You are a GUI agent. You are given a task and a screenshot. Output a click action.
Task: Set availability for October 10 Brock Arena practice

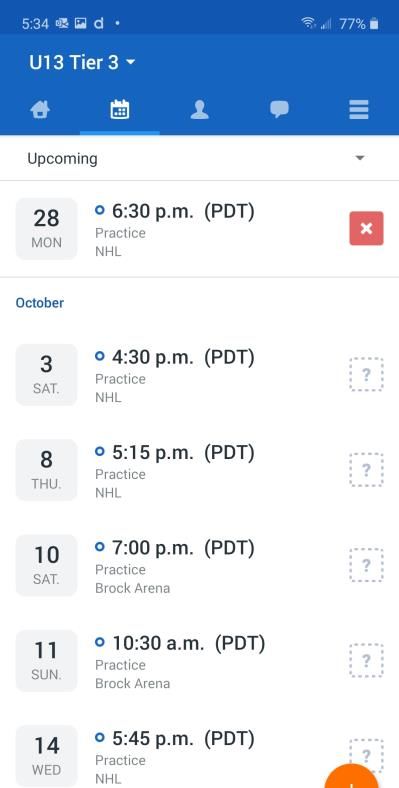[x=366, y=565]
